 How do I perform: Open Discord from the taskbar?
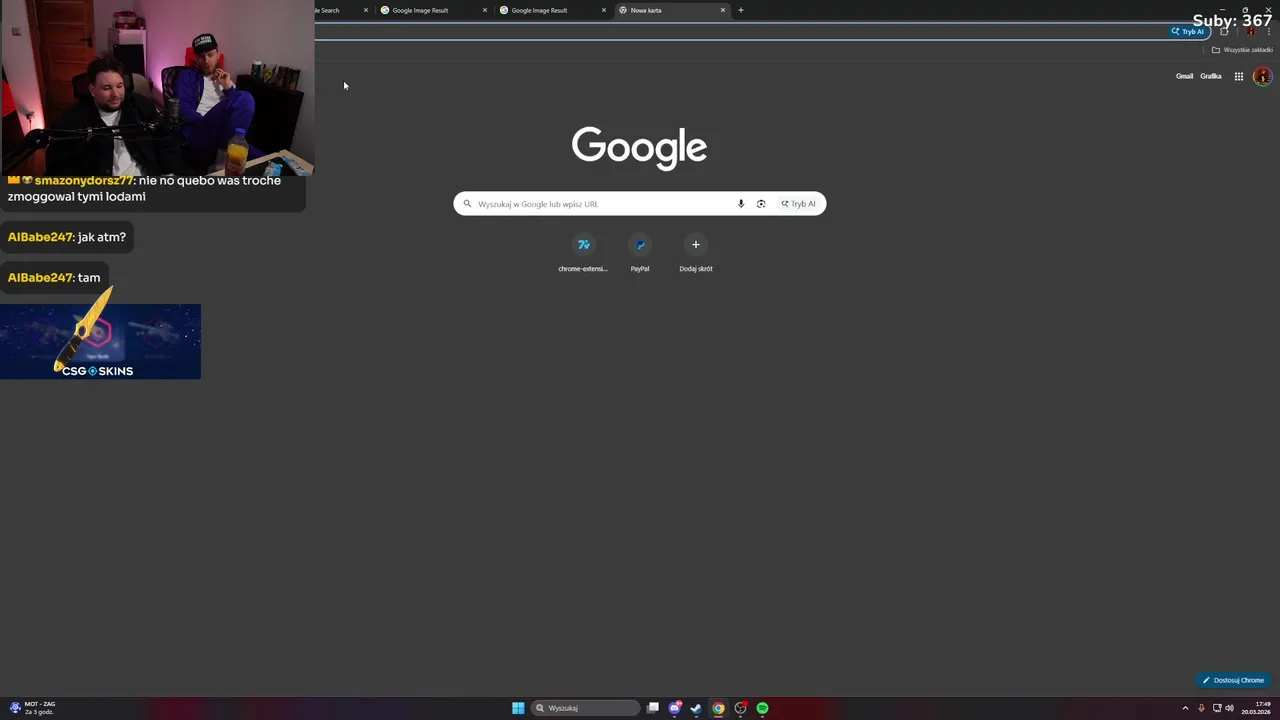coord(675,708)
